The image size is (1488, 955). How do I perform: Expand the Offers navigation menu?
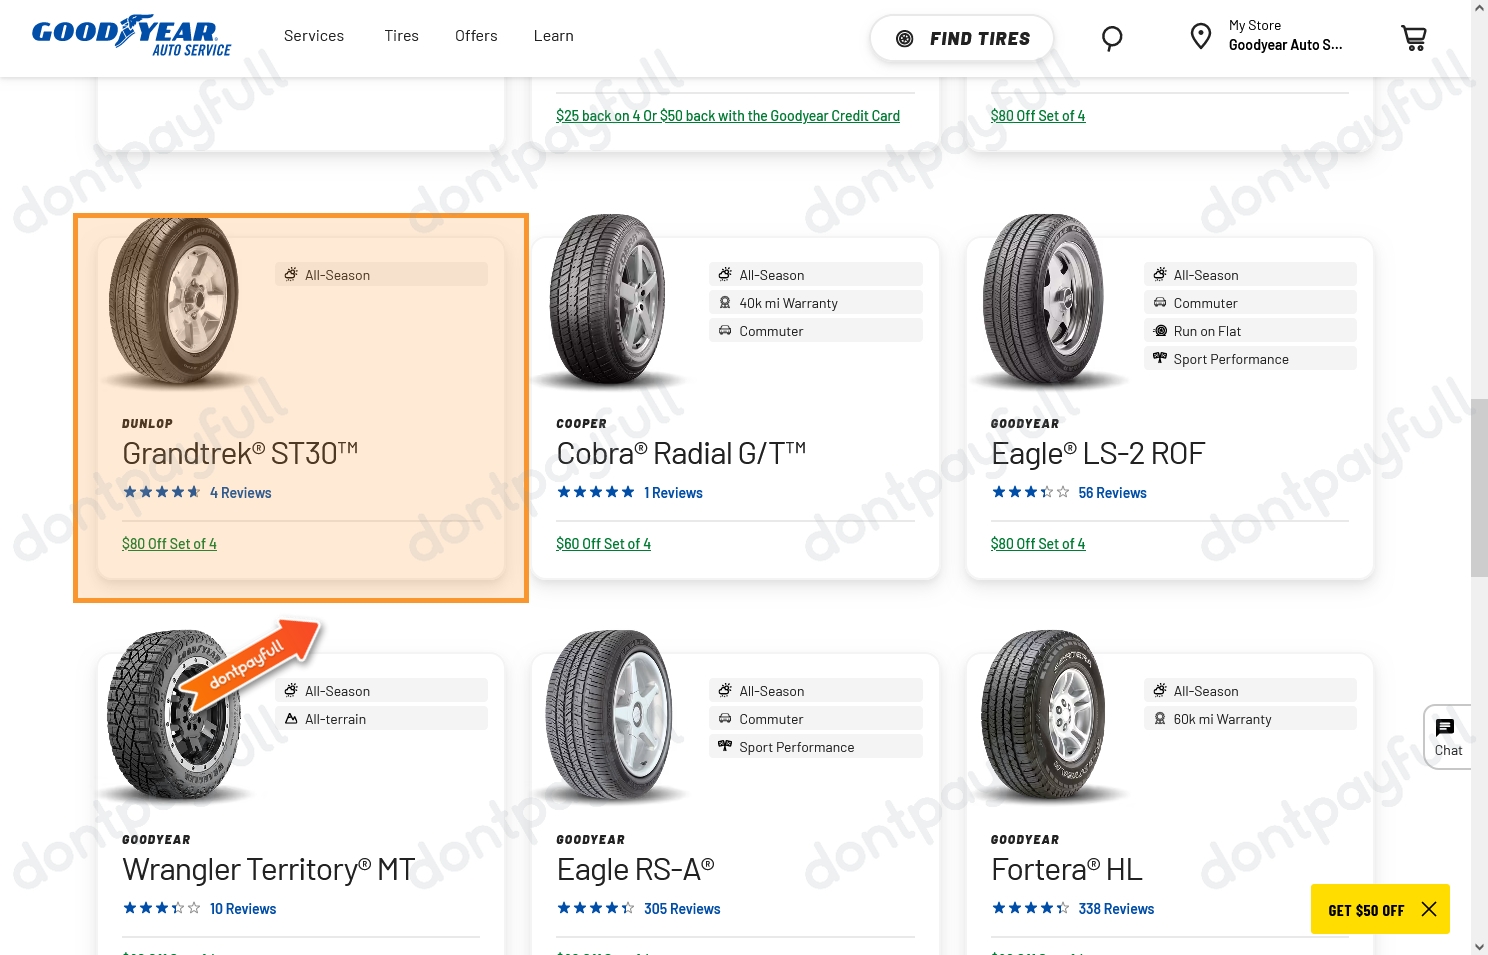[x=476, y=35]
